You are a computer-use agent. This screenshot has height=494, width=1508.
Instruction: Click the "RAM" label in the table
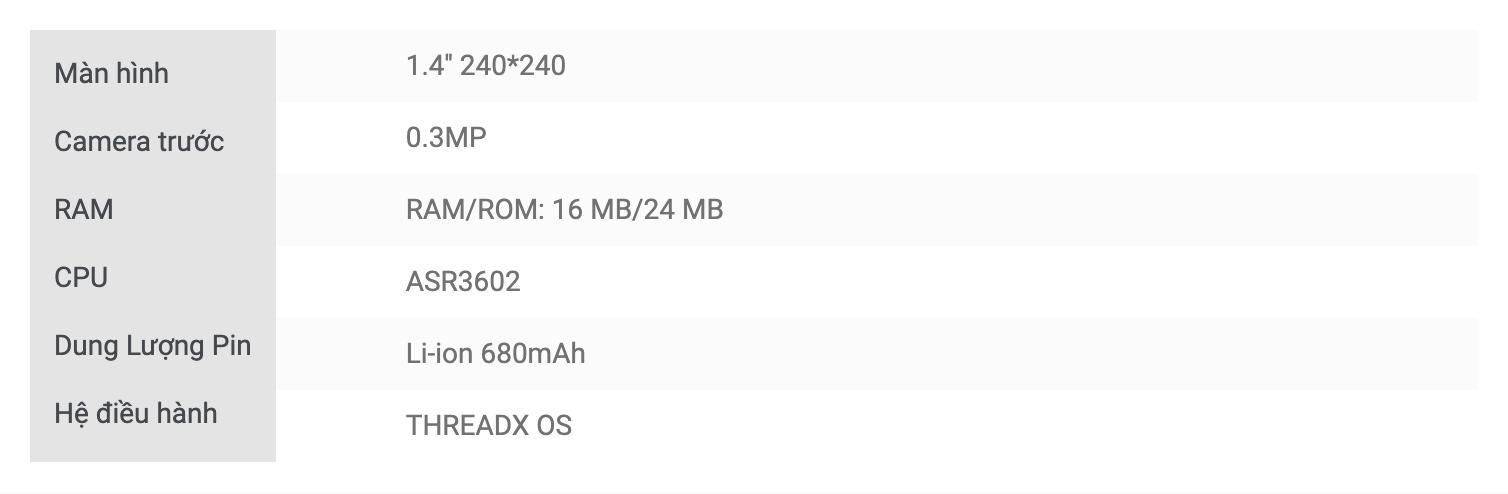pos(84,210)
